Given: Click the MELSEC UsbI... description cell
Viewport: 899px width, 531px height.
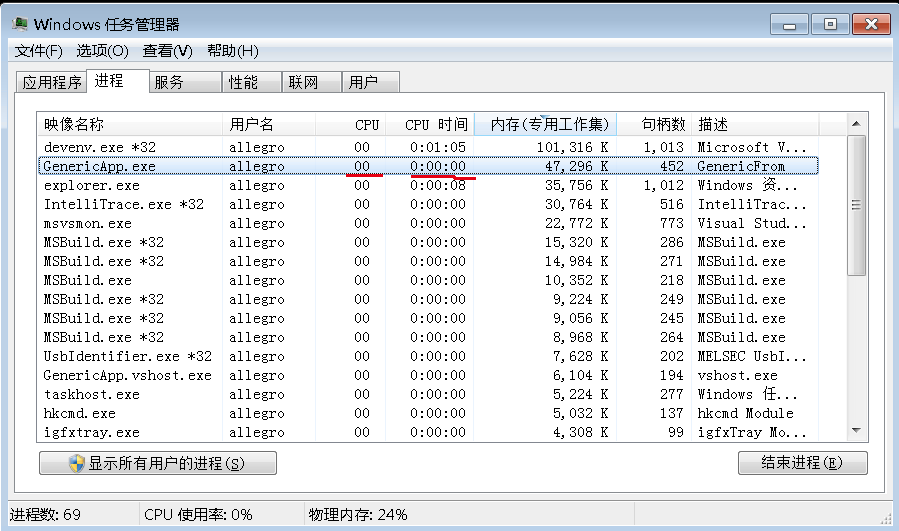Looking at the screenshot, I should (752, 356).
